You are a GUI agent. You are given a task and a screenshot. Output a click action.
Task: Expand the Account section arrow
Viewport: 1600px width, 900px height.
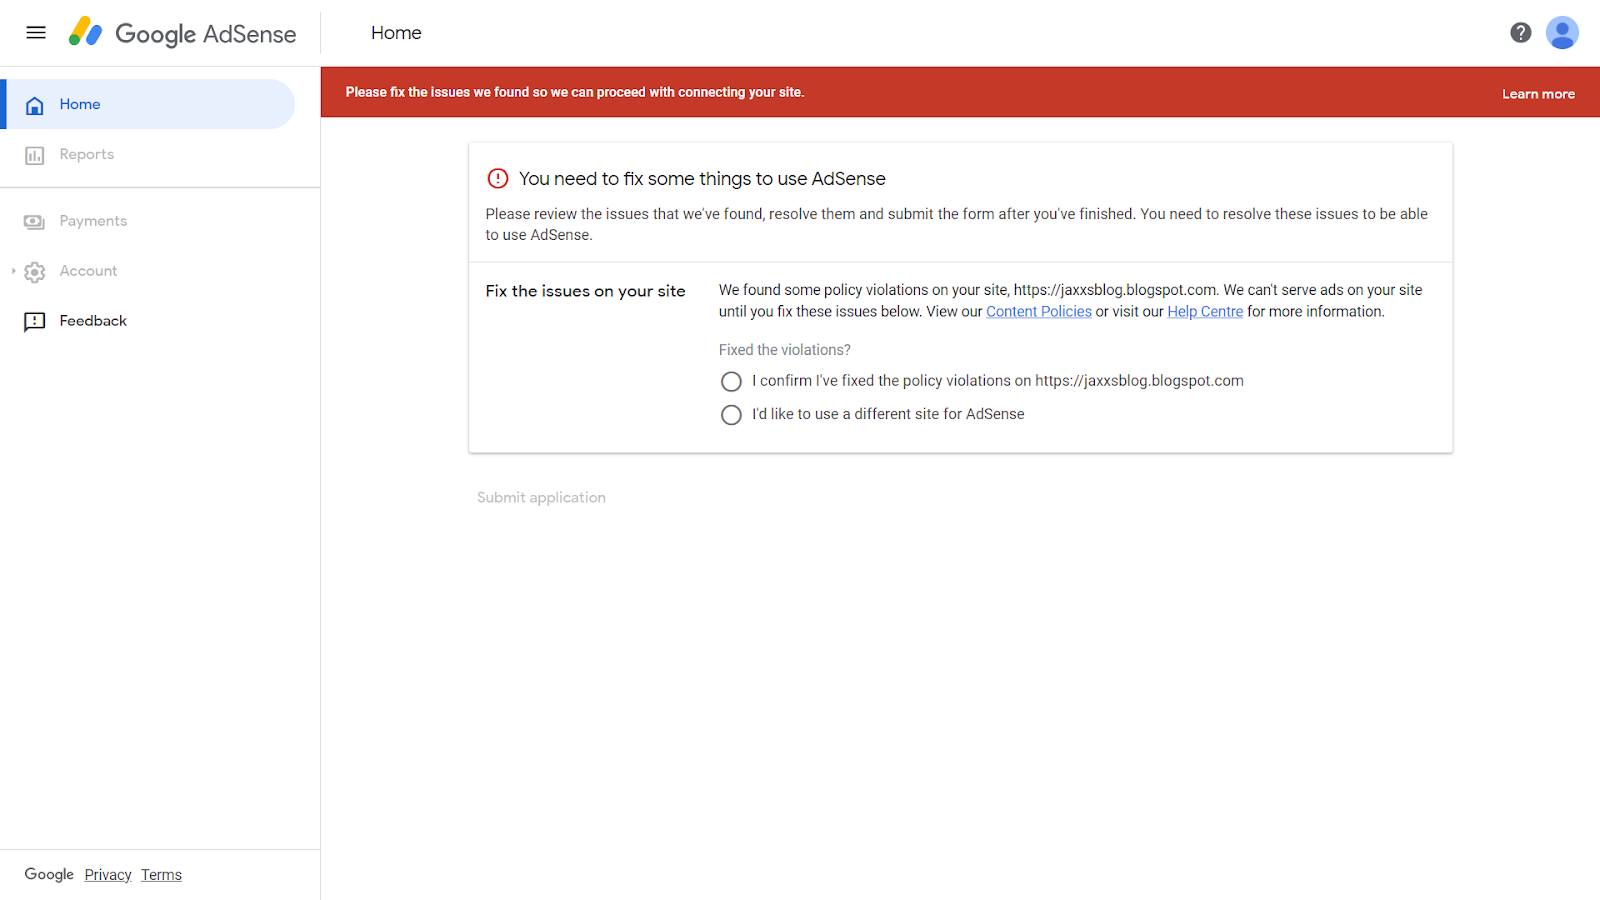pos(13,271)
